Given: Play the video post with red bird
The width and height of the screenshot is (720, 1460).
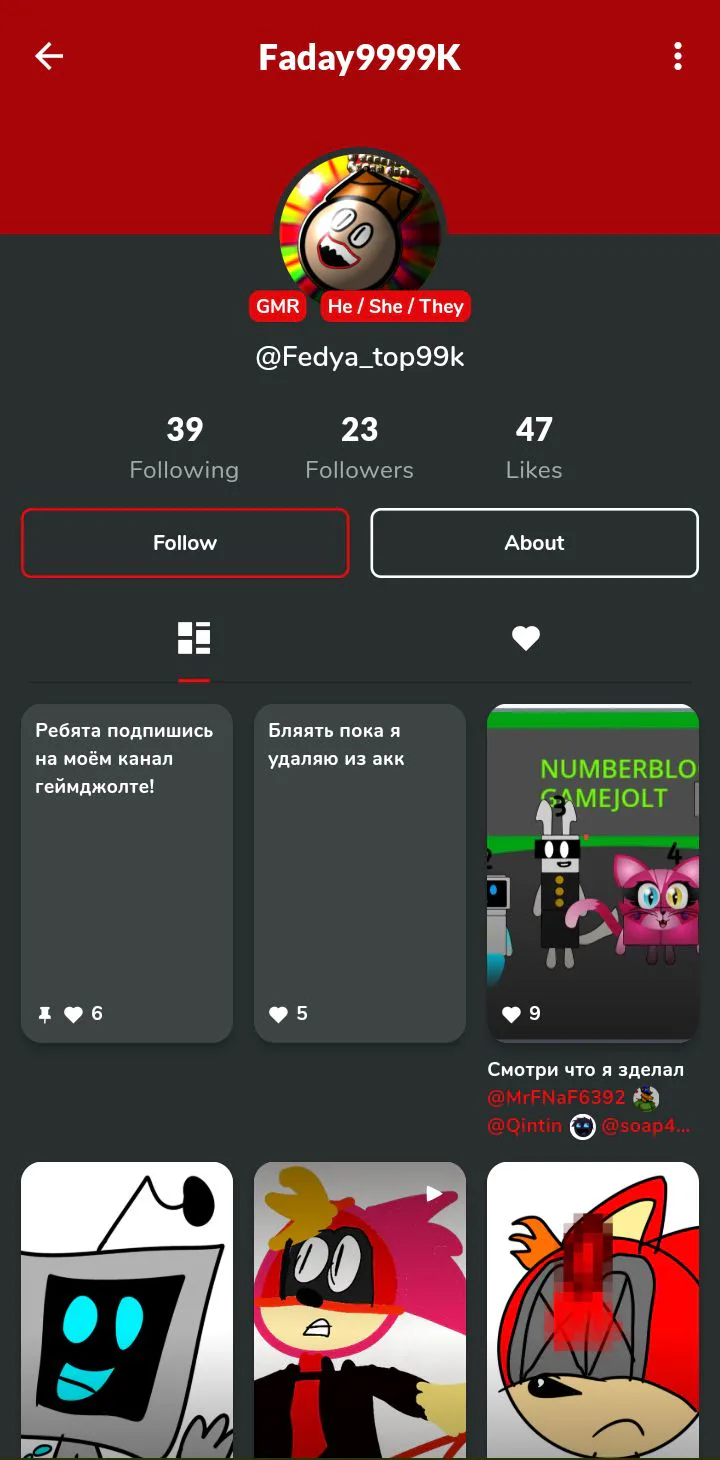Looking at the screenshot, I should 360,1310.
